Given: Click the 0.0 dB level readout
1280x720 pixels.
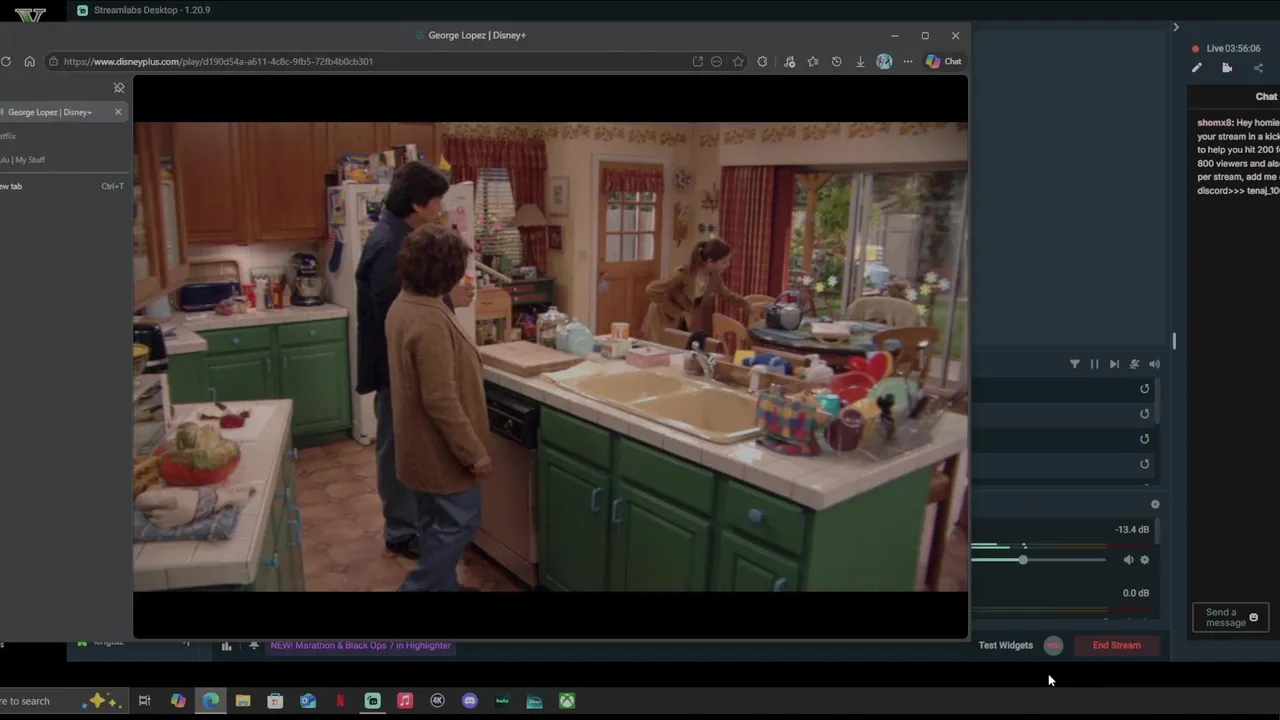Looking at the screenshot, I should coord(1136,593).
